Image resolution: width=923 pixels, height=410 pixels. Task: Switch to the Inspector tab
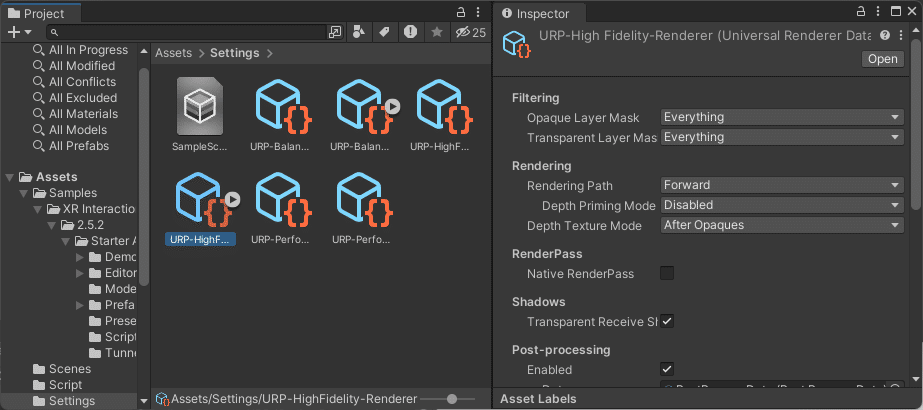coord(540,13)
